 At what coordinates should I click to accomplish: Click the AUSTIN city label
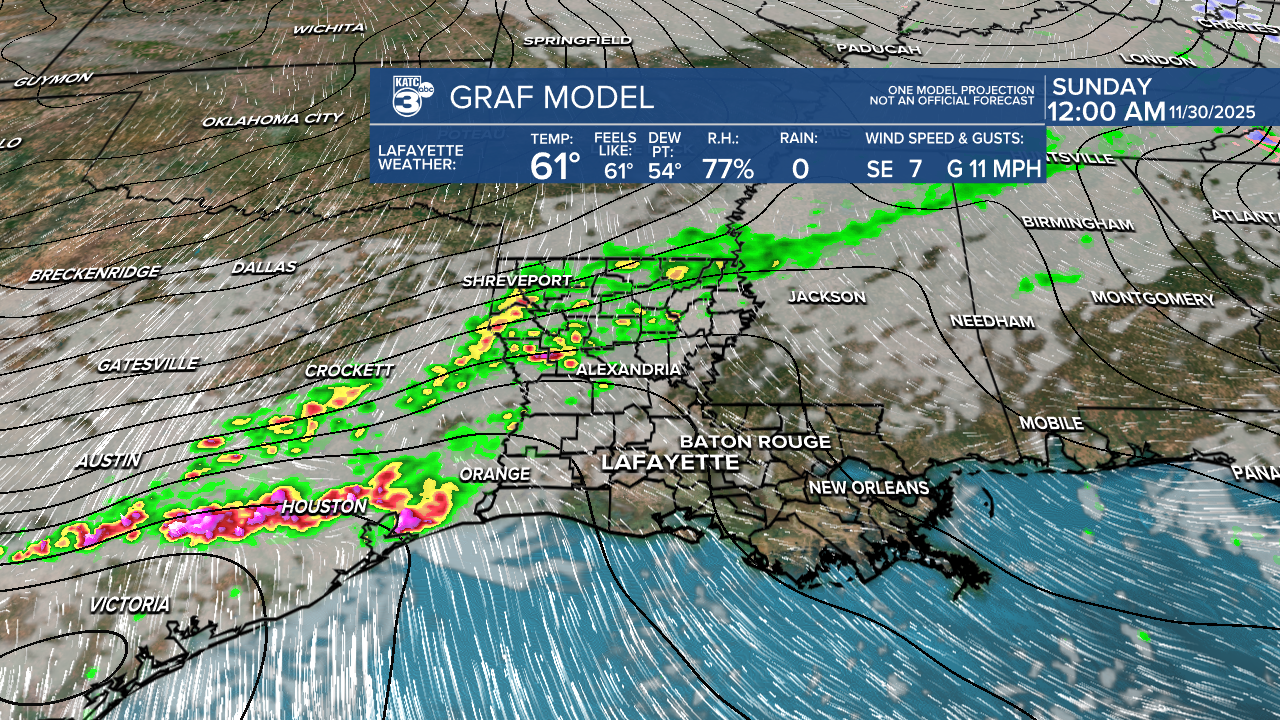pos(107,460)
